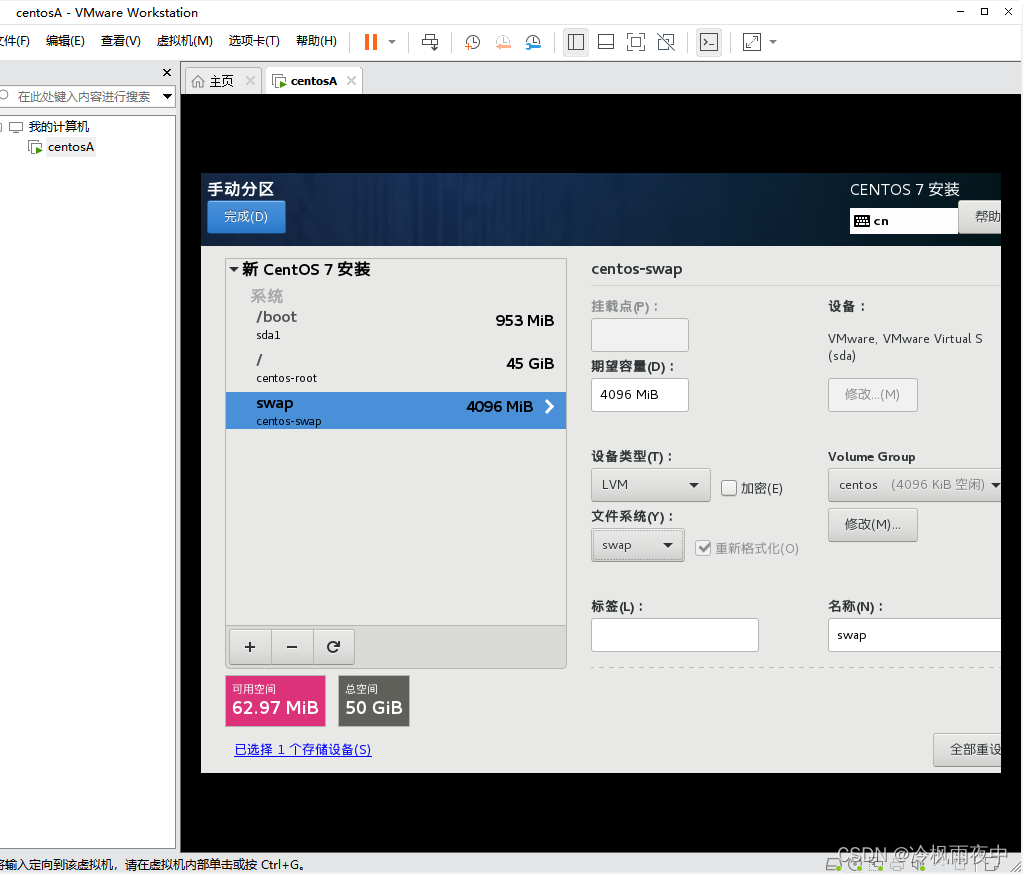Toggle the 加密(E) encrypt checkbox
Viewport: 1023px width, 874px height.
click(729, 488)
